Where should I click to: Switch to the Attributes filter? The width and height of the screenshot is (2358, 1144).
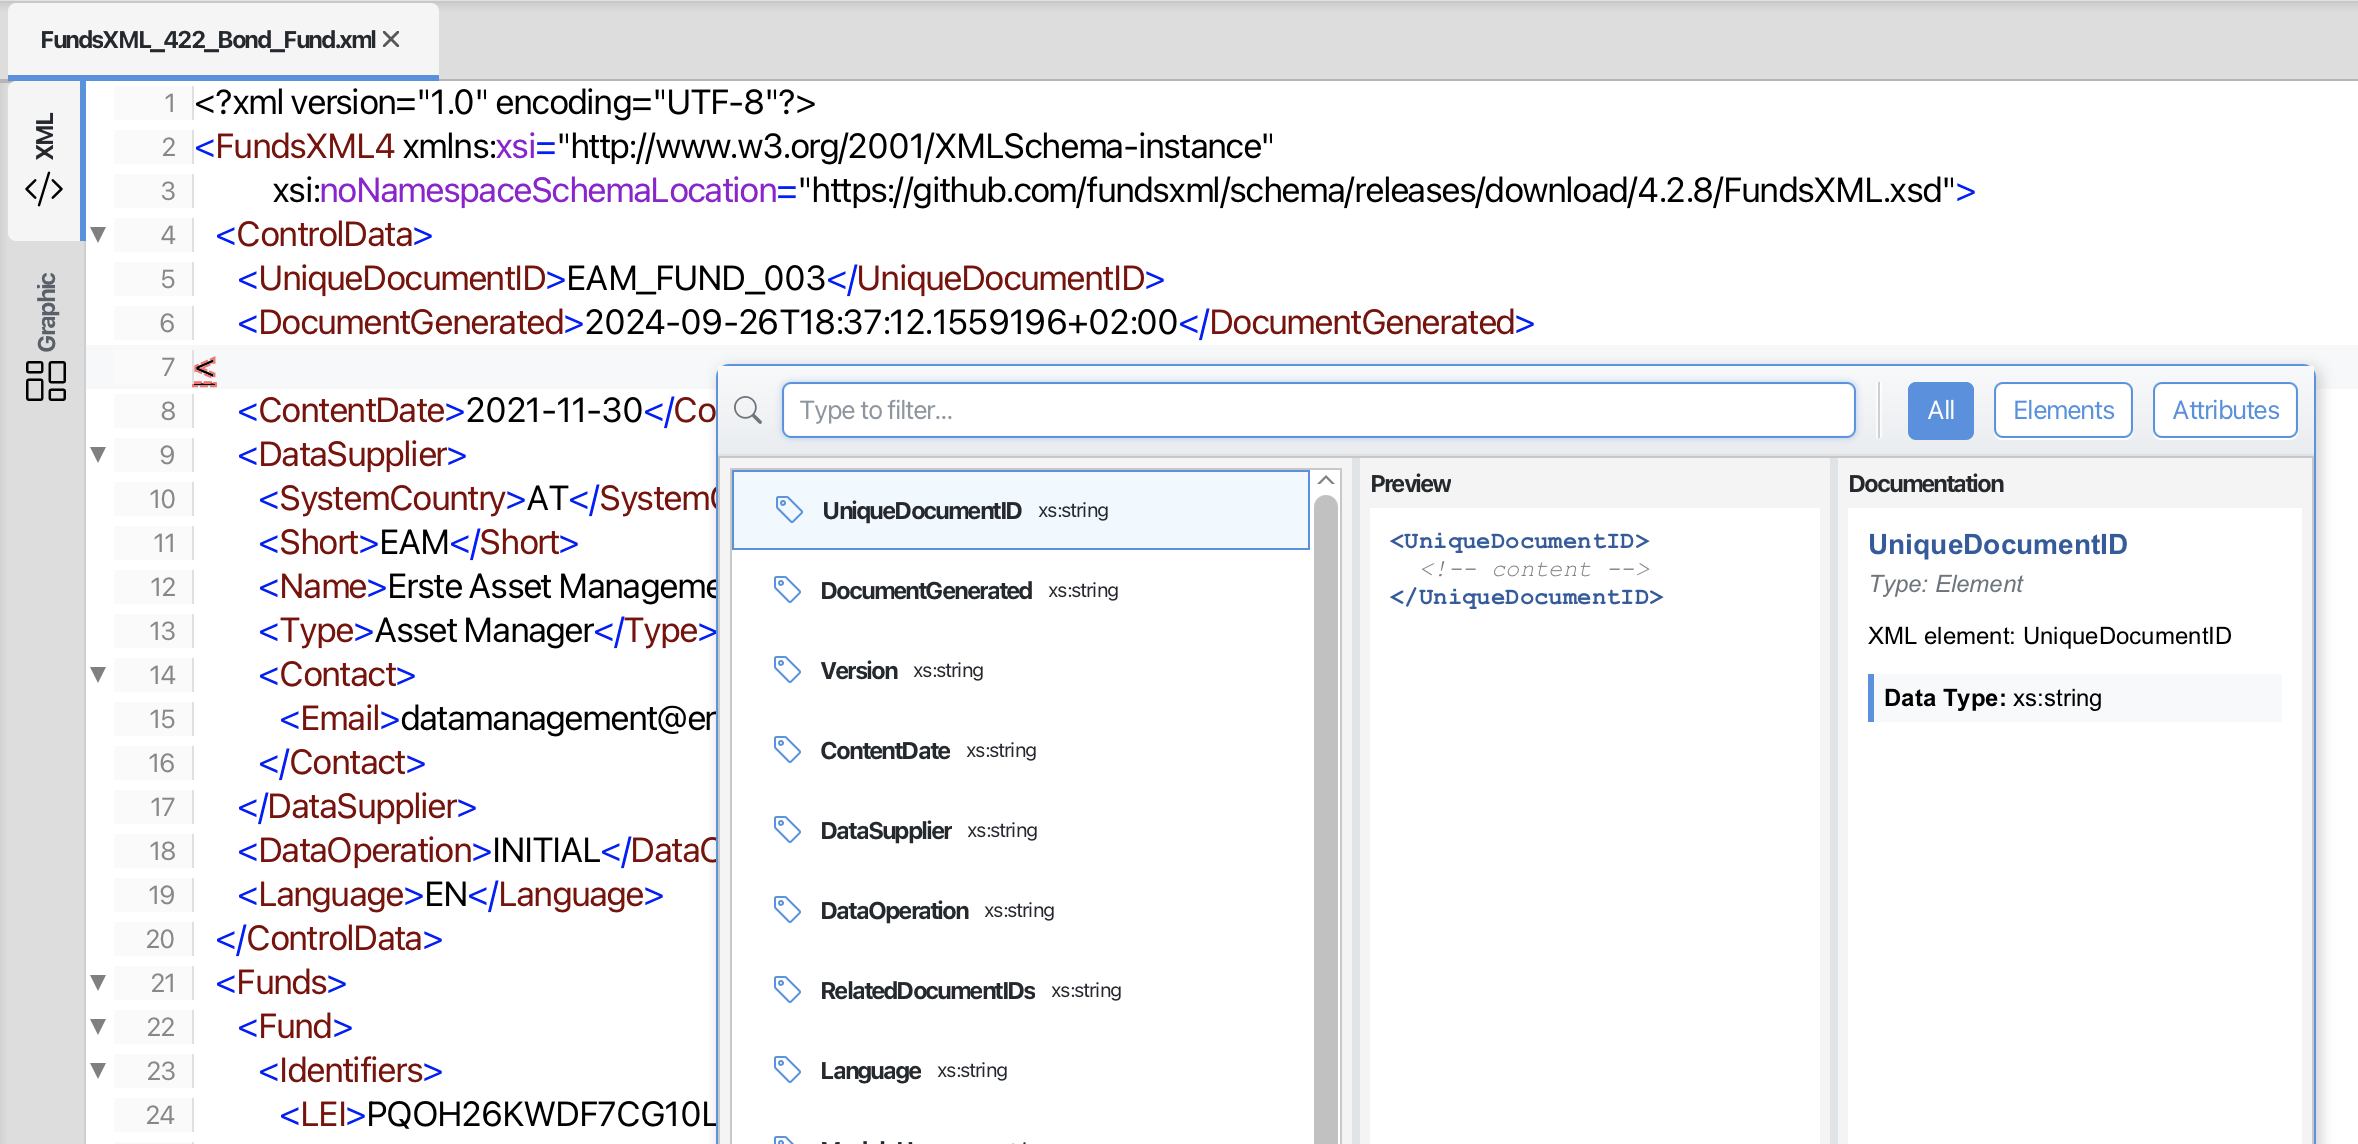(2224, 410)
